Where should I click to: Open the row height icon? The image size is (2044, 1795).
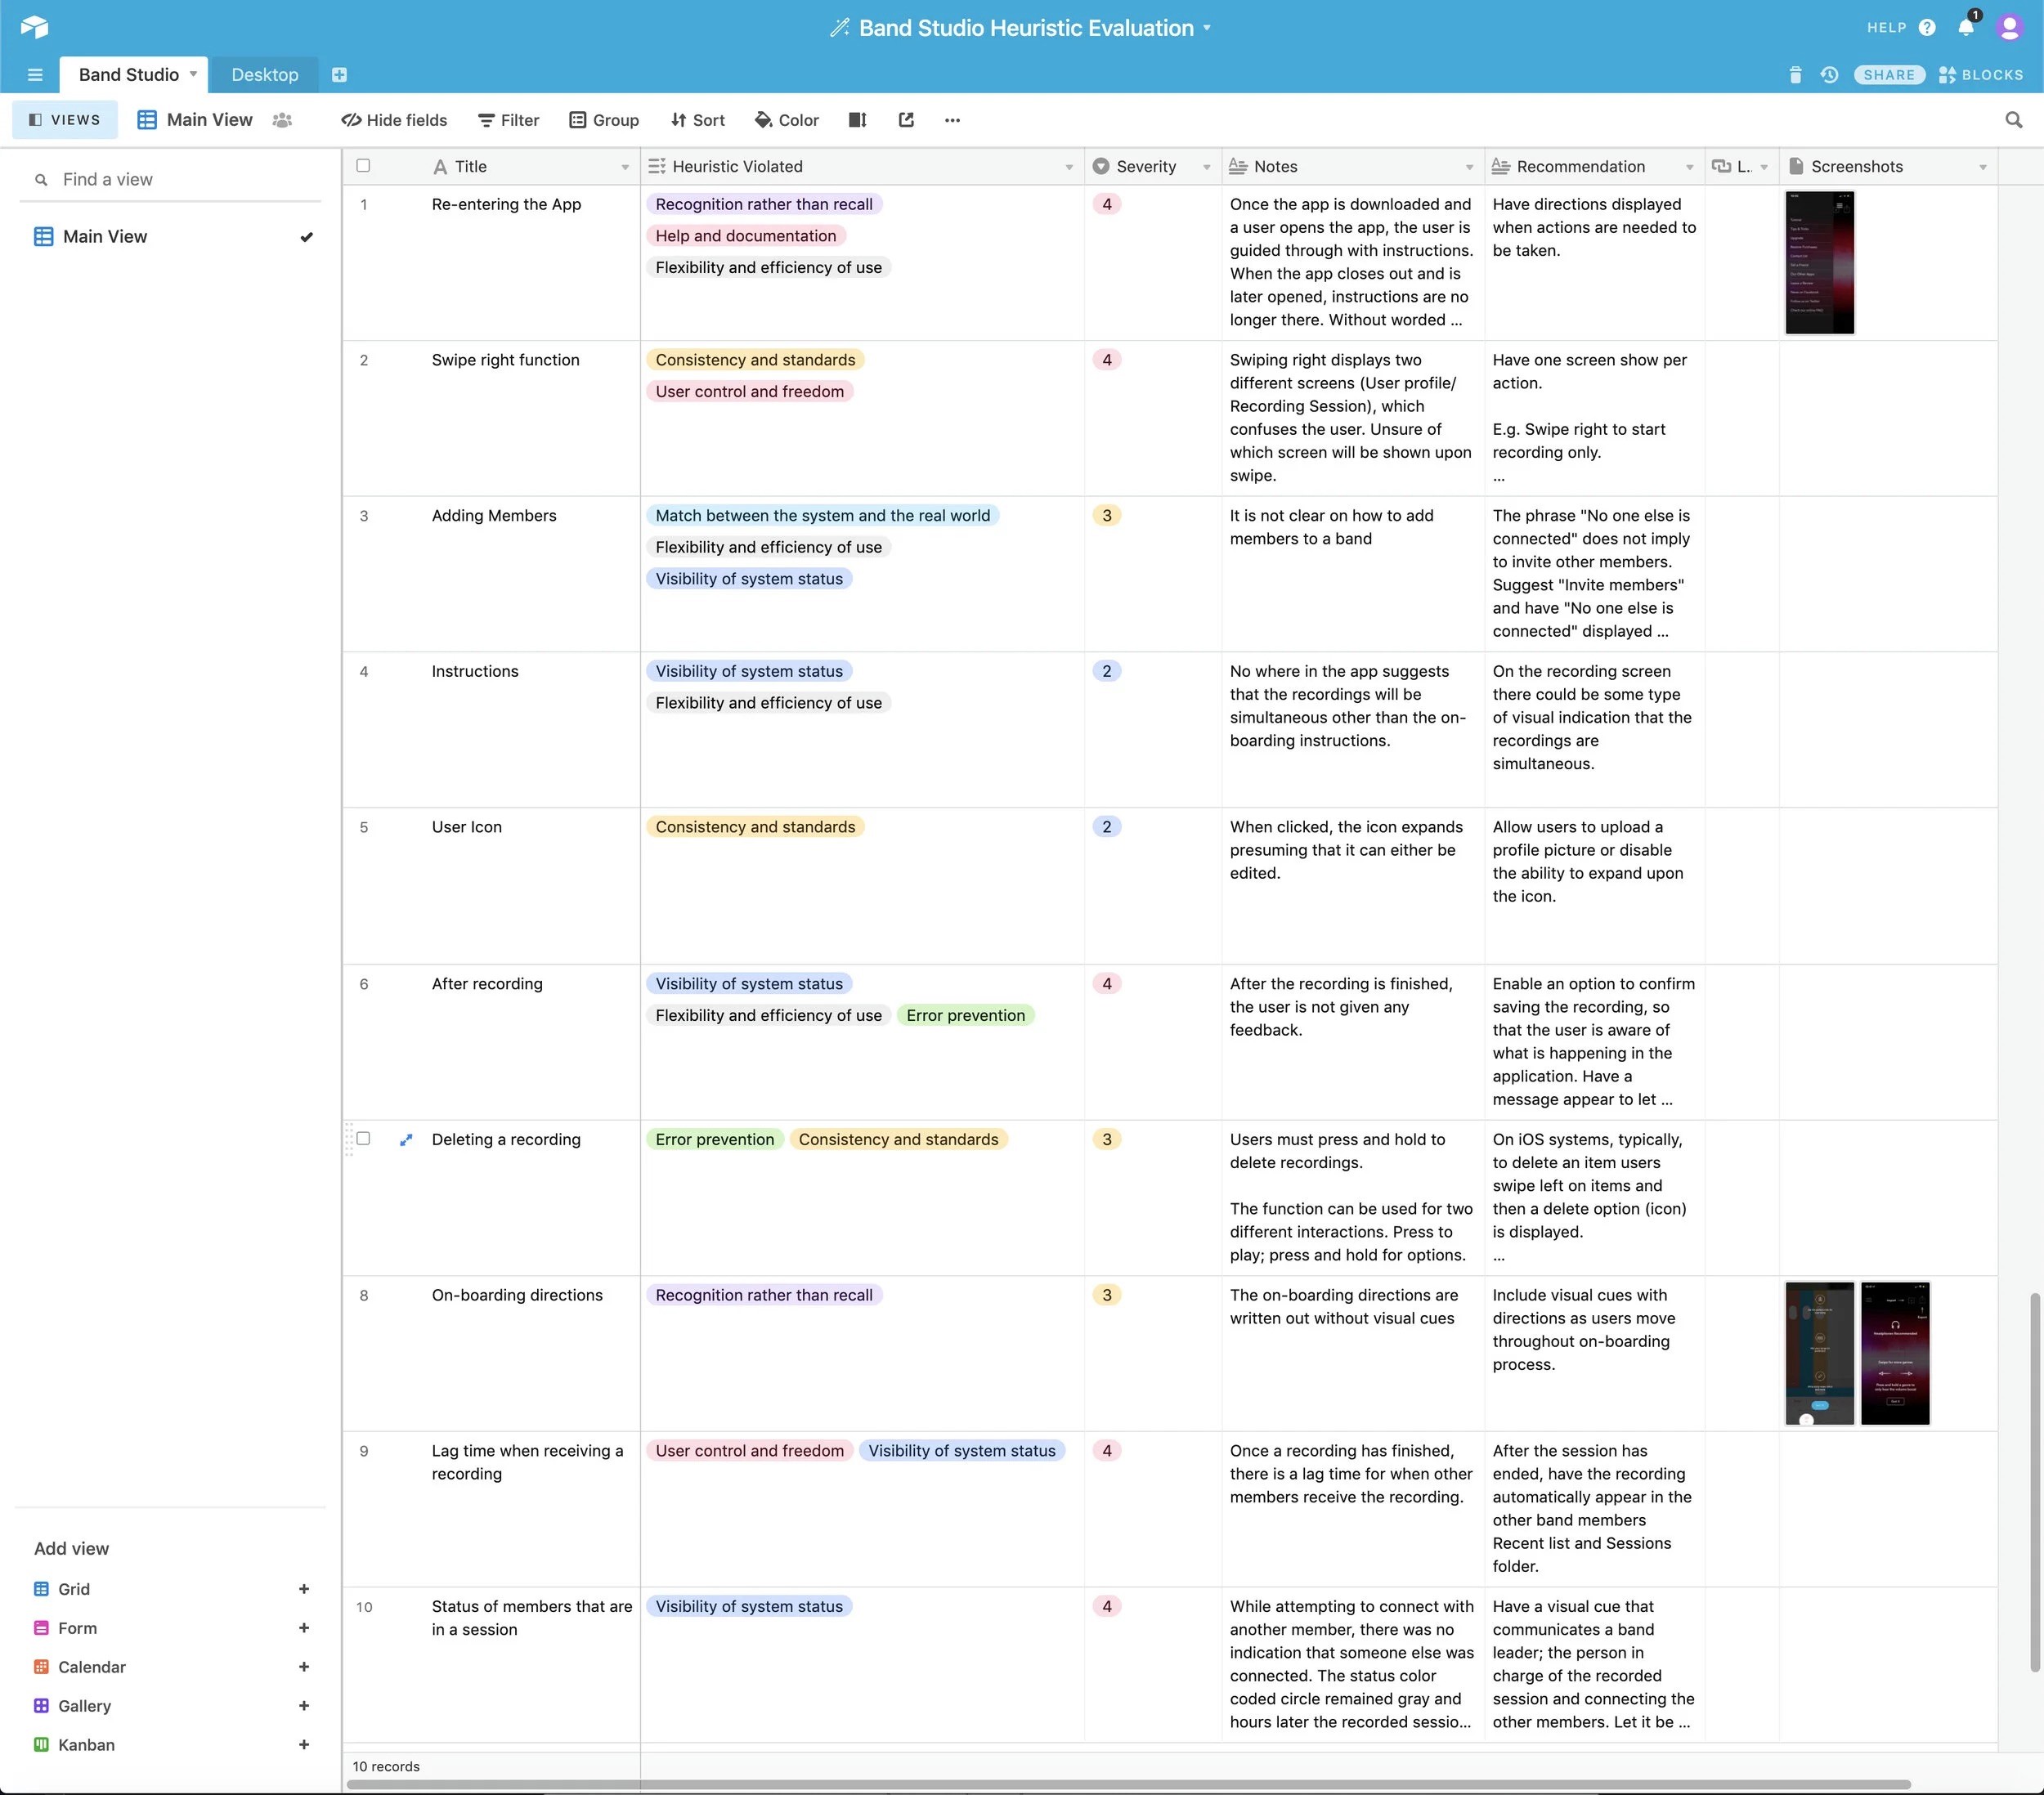pyautogui.click(x=857, y=120)
